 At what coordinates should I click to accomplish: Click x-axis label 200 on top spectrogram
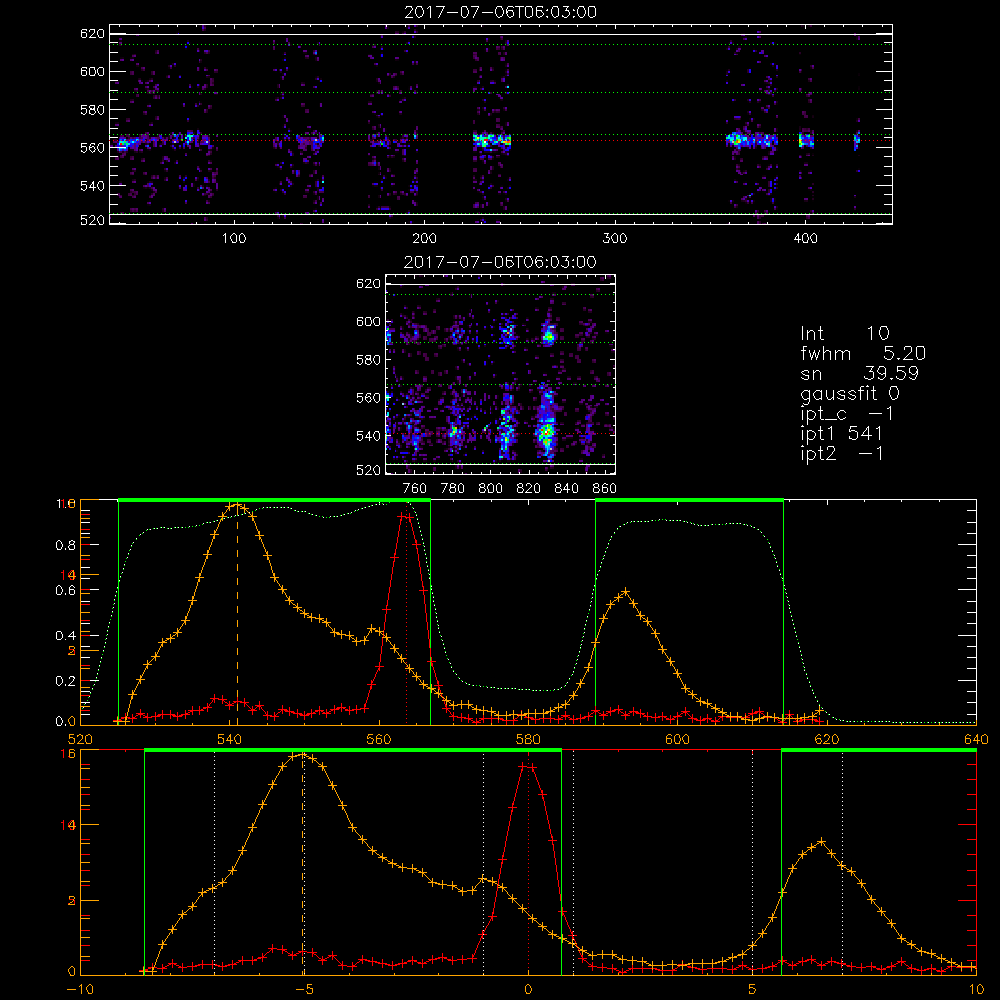click(x=424, y=239)
